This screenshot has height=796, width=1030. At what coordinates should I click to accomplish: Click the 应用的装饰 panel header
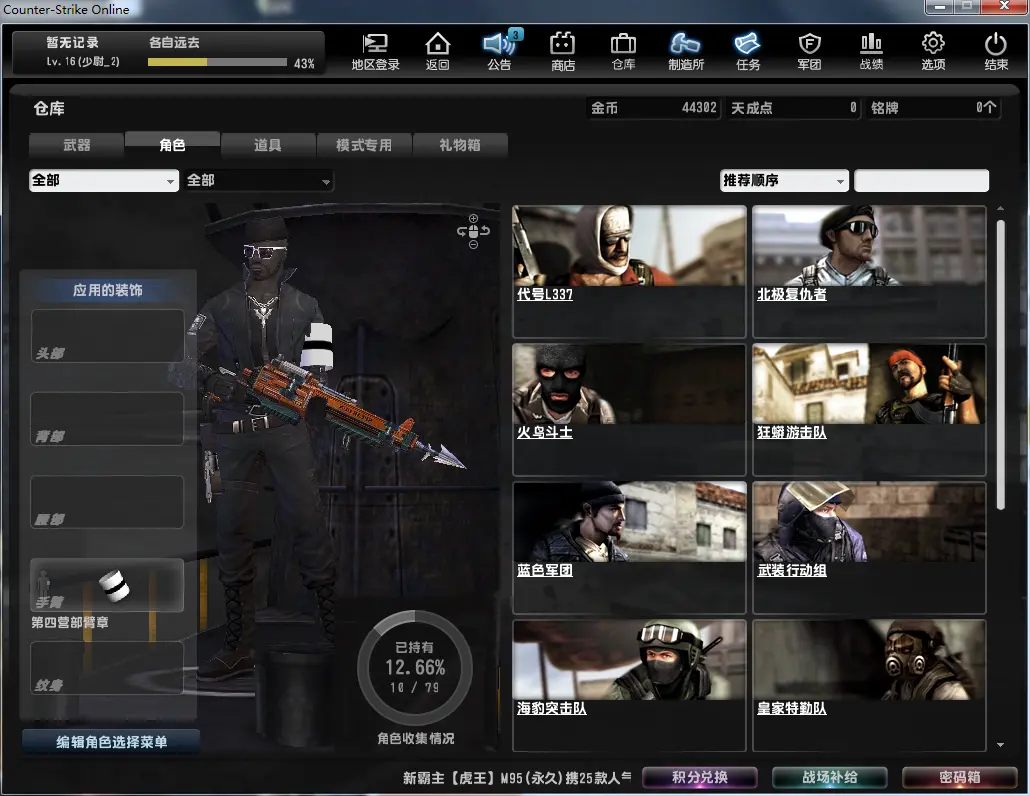tap(108, 290)
